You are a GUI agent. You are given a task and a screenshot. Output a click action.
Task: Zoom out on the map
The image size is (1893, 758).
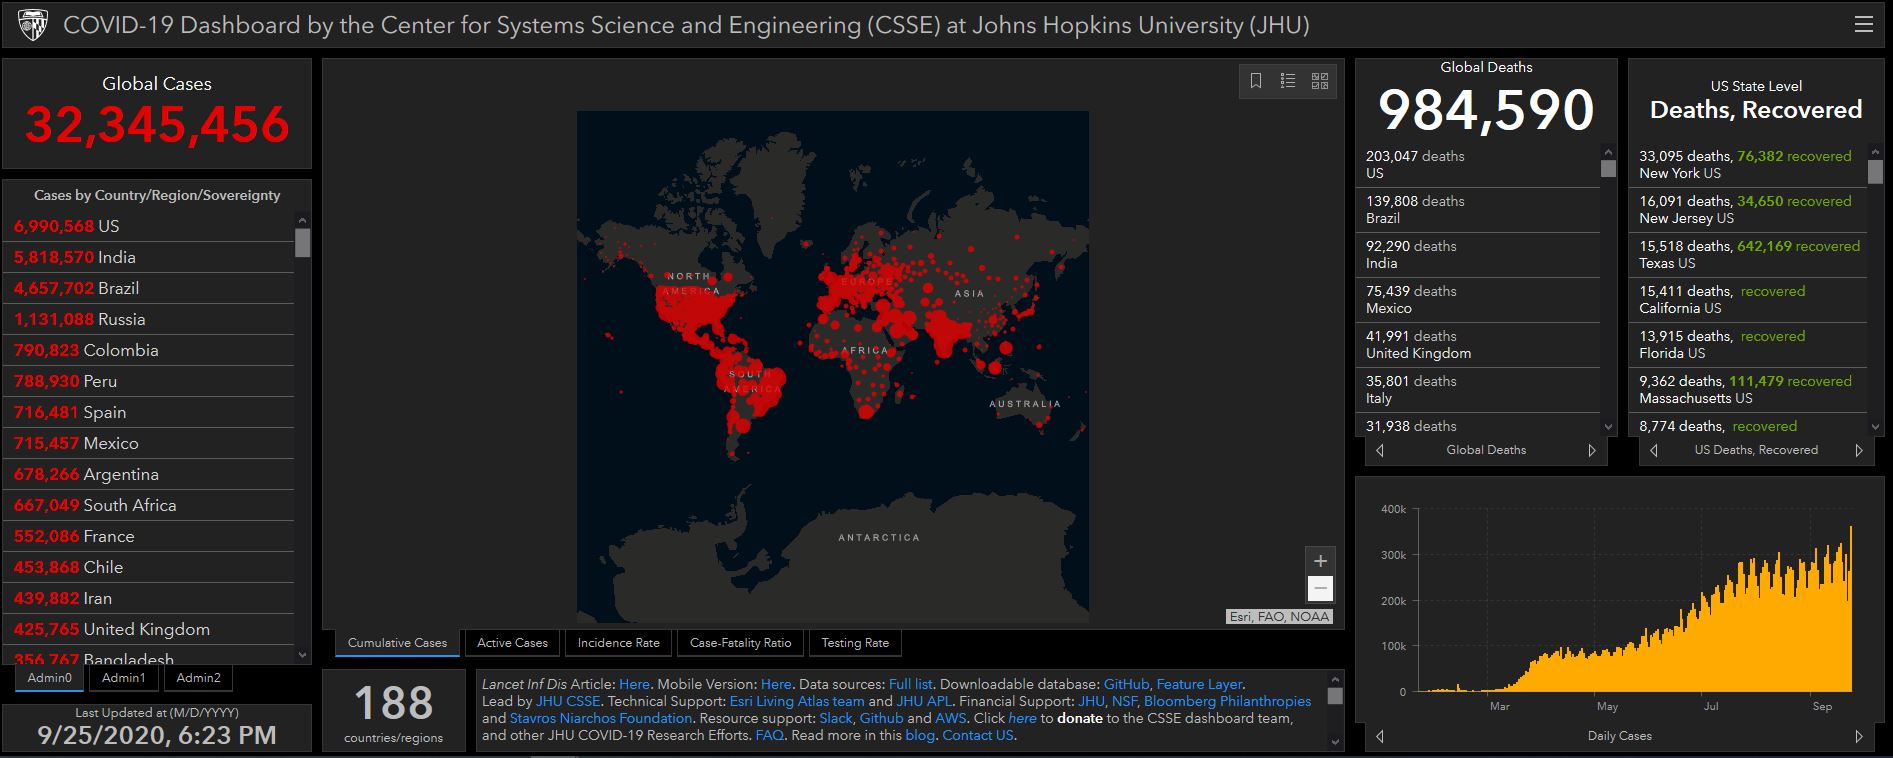pos(1320,589)
